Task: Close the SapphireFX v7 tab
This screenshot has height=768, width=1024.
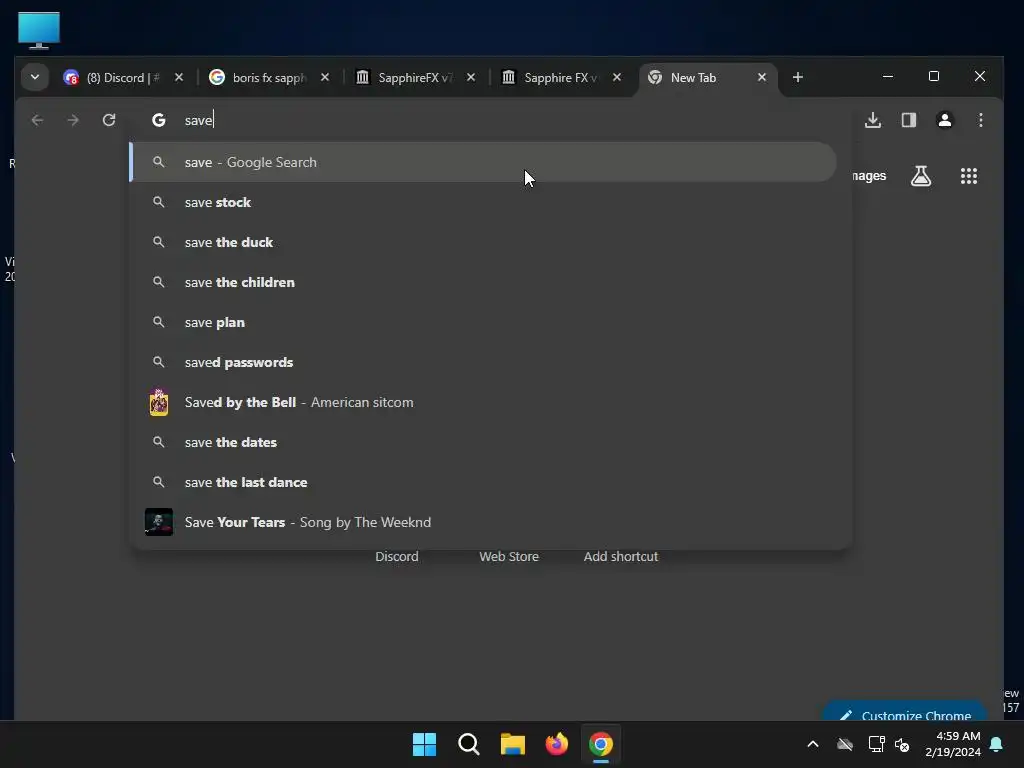Action: pyautogui.click(x=471, y=77)
